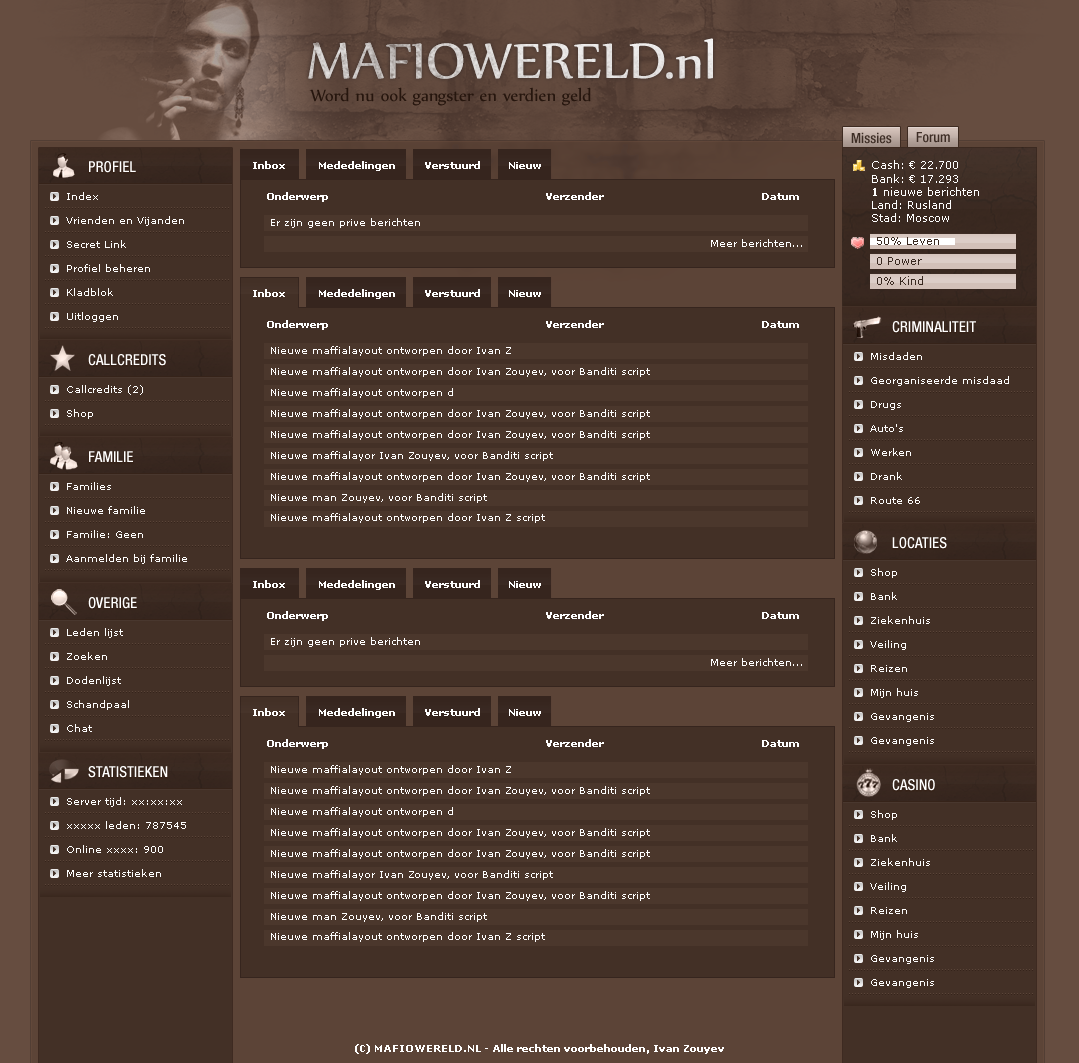The width and height of the screenshot is (1079, 1063).
Task: Open the Auto's link
Action: (887, 429)
